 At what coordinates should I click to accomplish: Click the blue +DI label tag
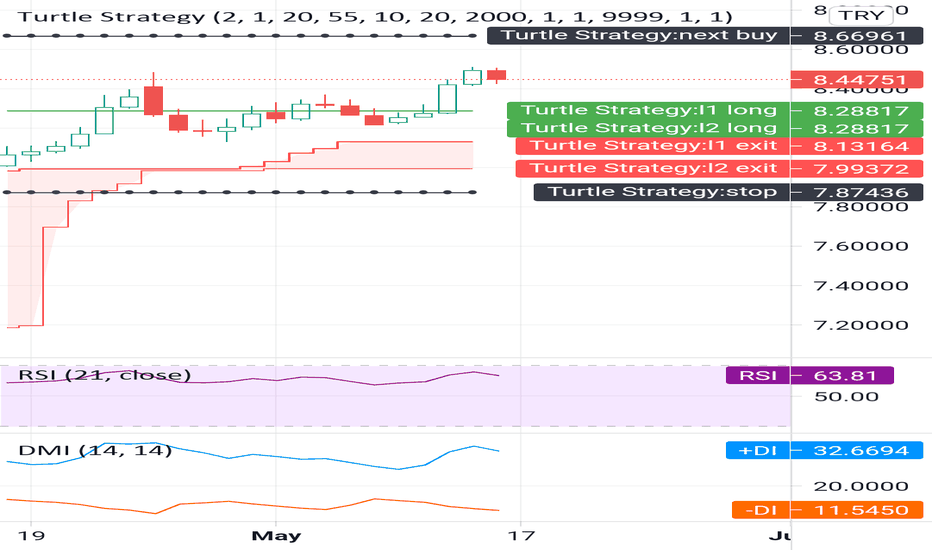coord(758,450)
